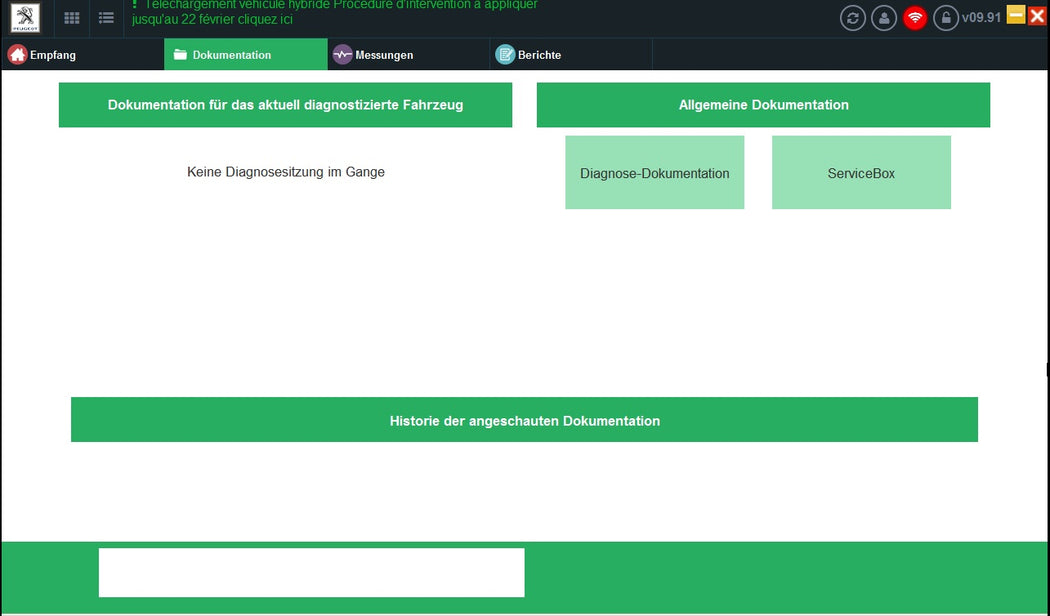Select the Empfang home icon

16,54
